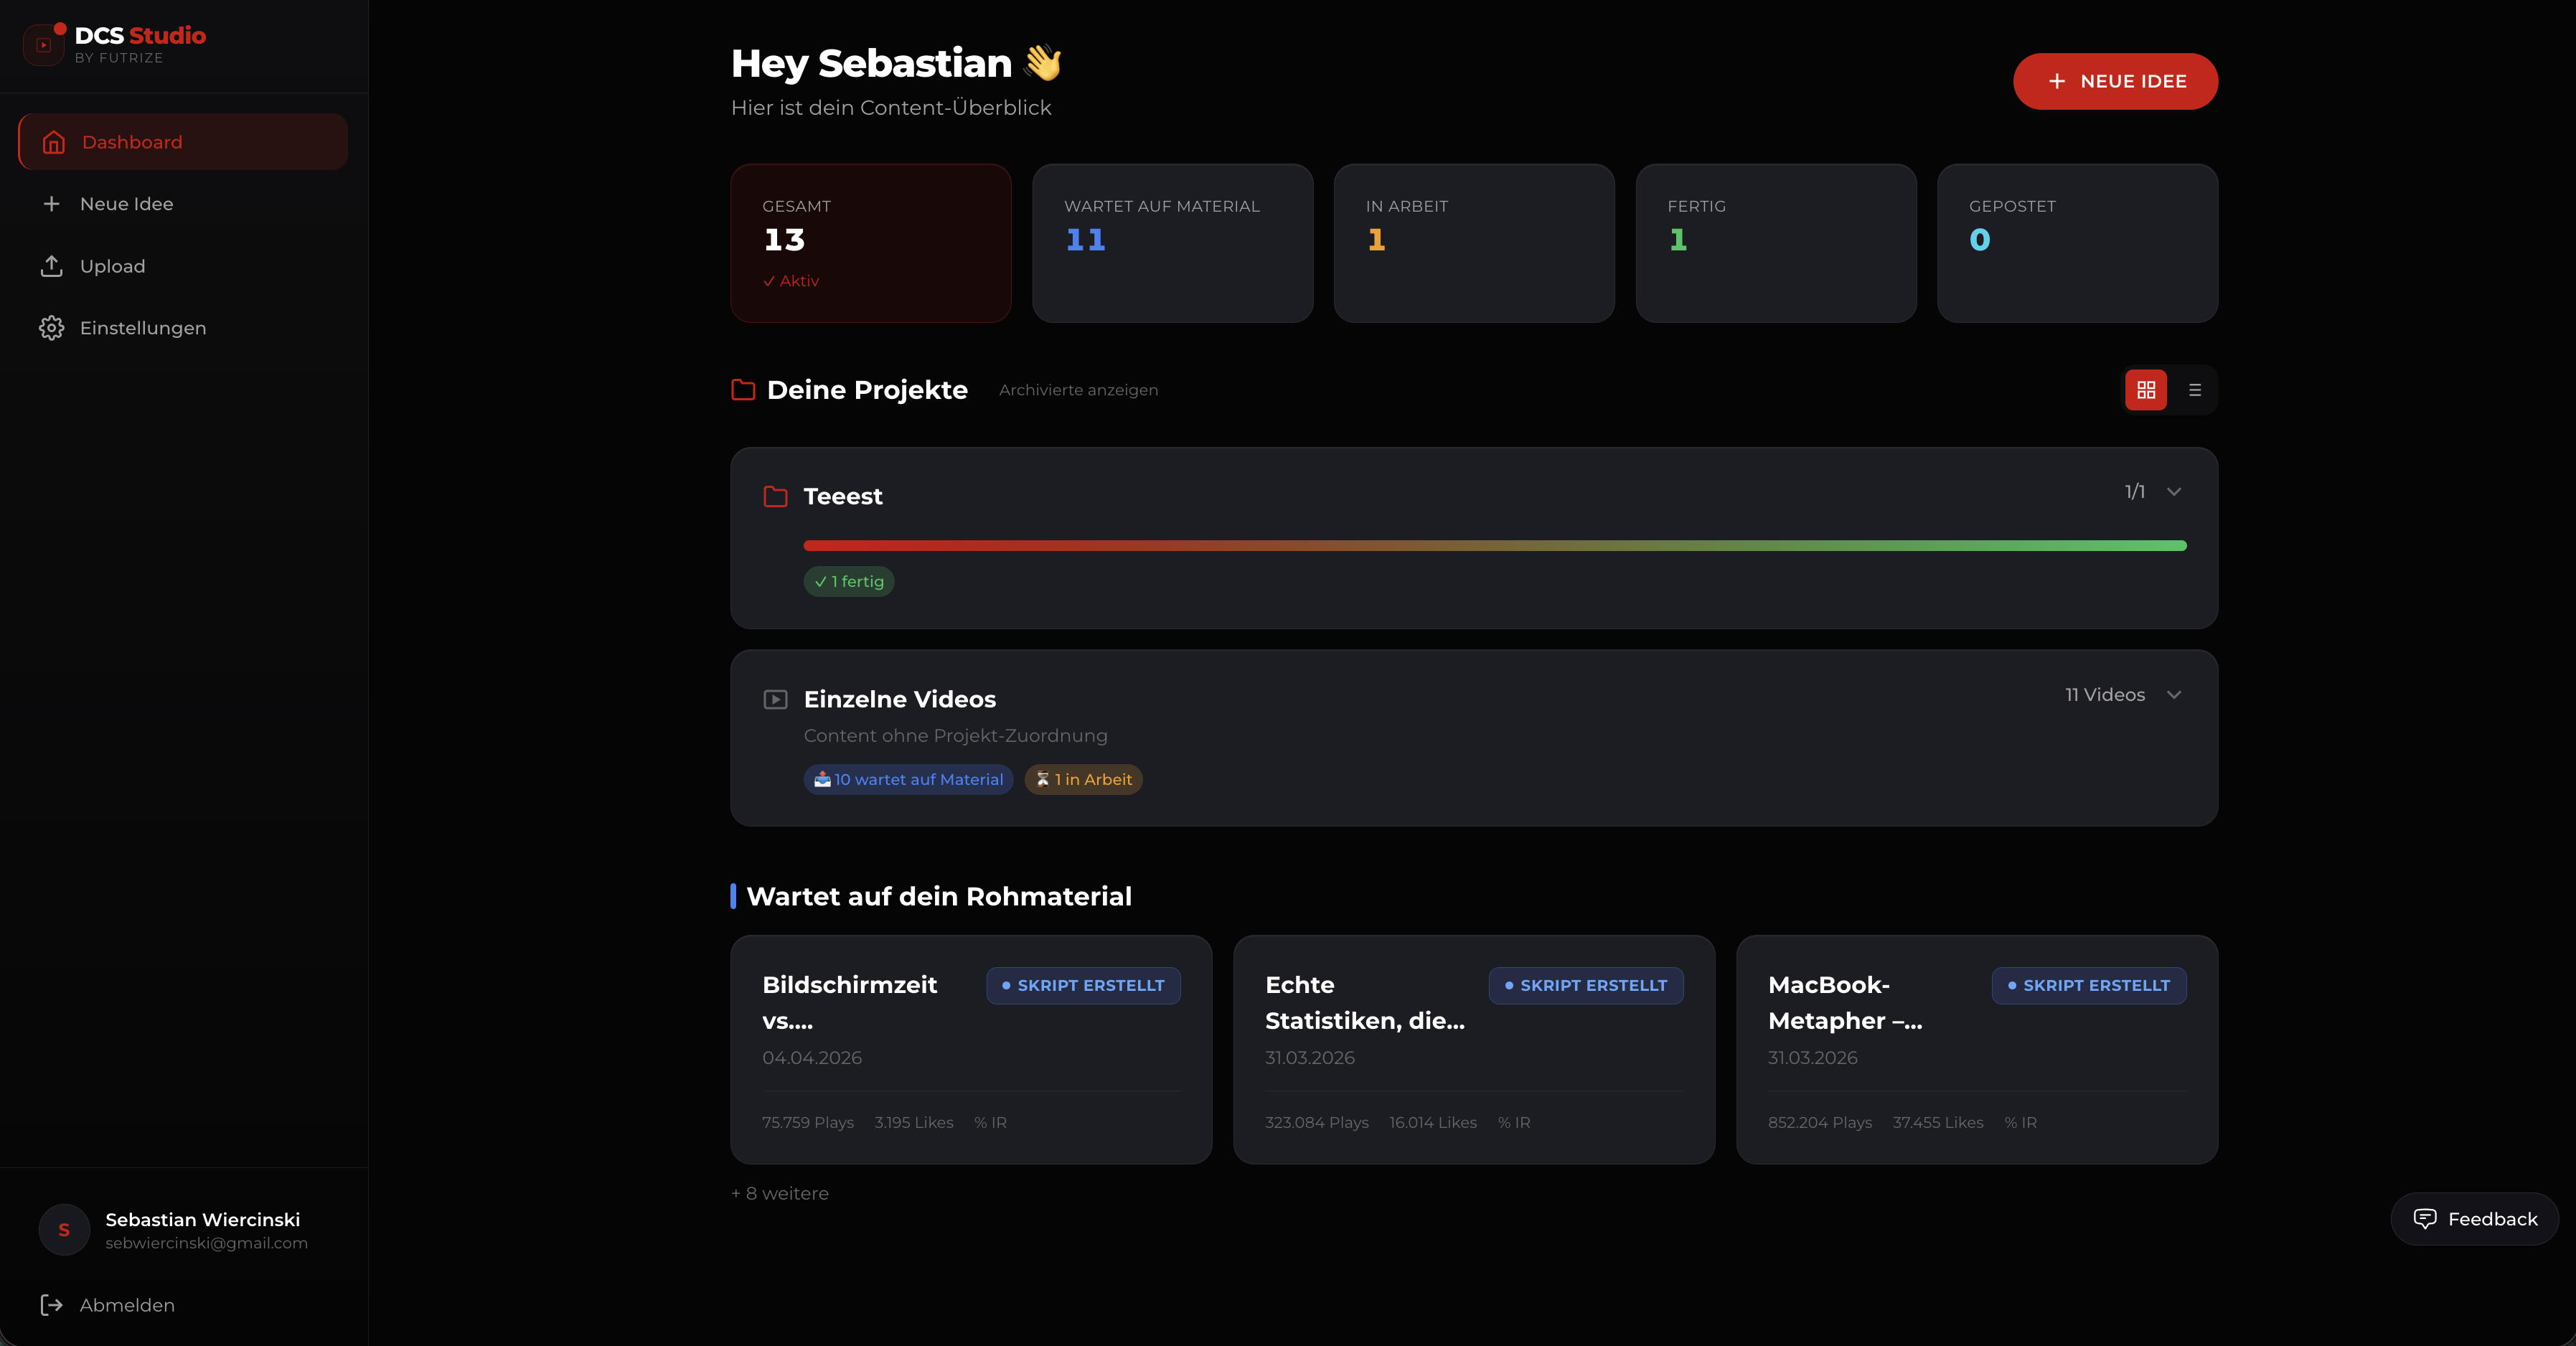Select Dashboard in the sidebar navigation

click(x=131, y=142)
